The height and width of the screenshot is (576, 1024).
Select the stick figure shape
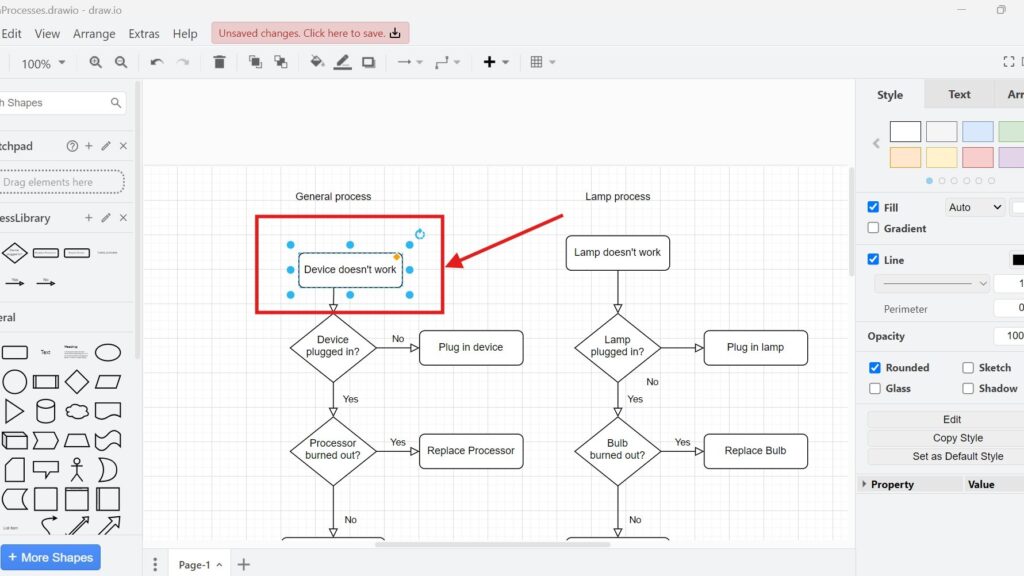tap(76, 467)
